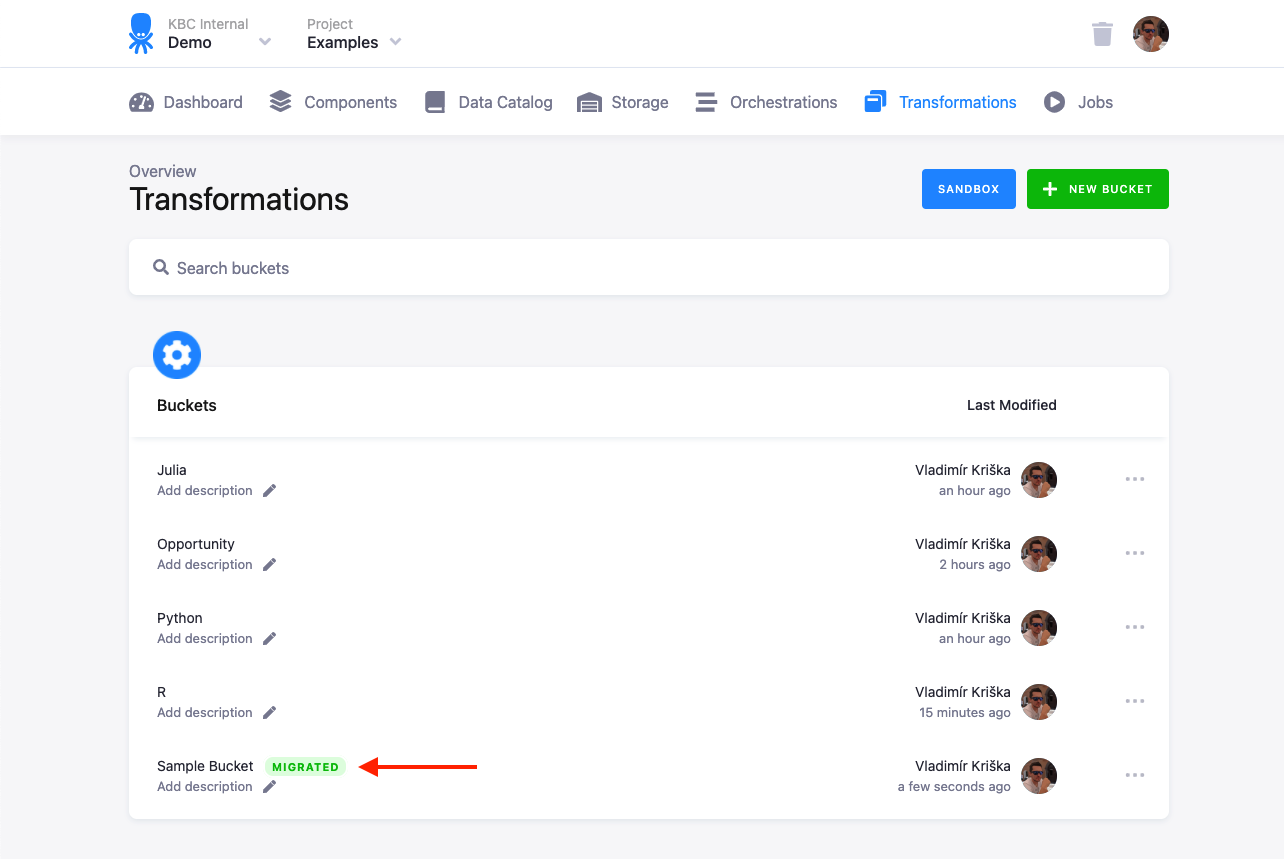The width and height of the screenshot is (1284, 859).
Task: Open the Storage tab
Action: point(622,102)
